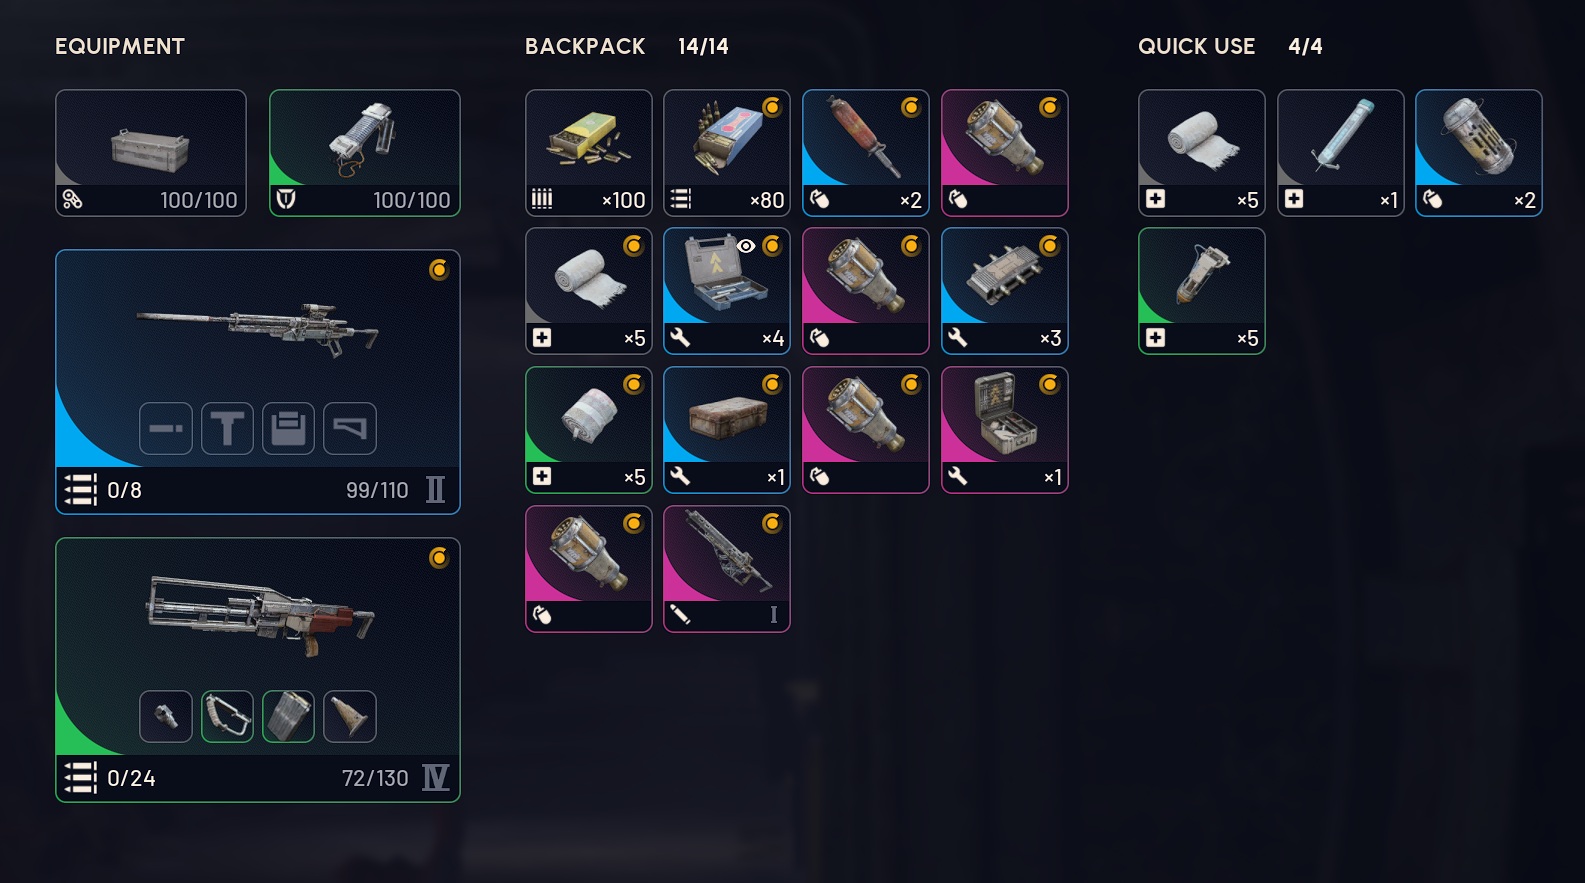Select the rusty brown chest item x1
Screen dimensions: 1585x883
(x=727, y=430)
